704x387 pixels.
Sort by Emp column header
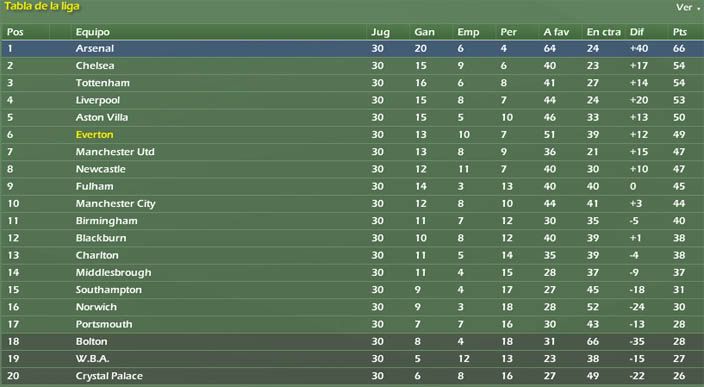click(x=468, y=32)
